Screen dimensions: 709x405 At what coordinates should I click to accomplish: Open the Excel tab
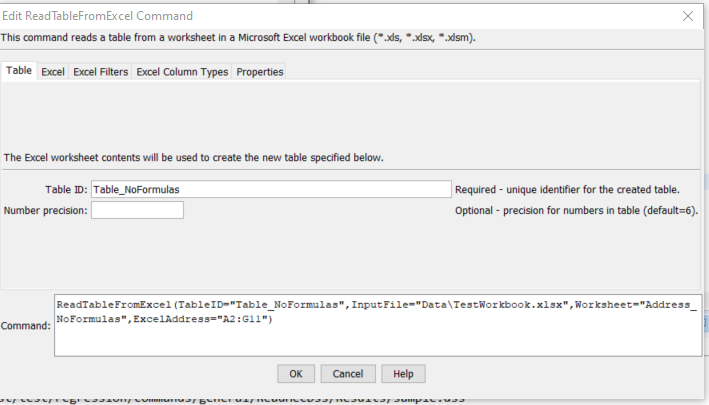52,72
